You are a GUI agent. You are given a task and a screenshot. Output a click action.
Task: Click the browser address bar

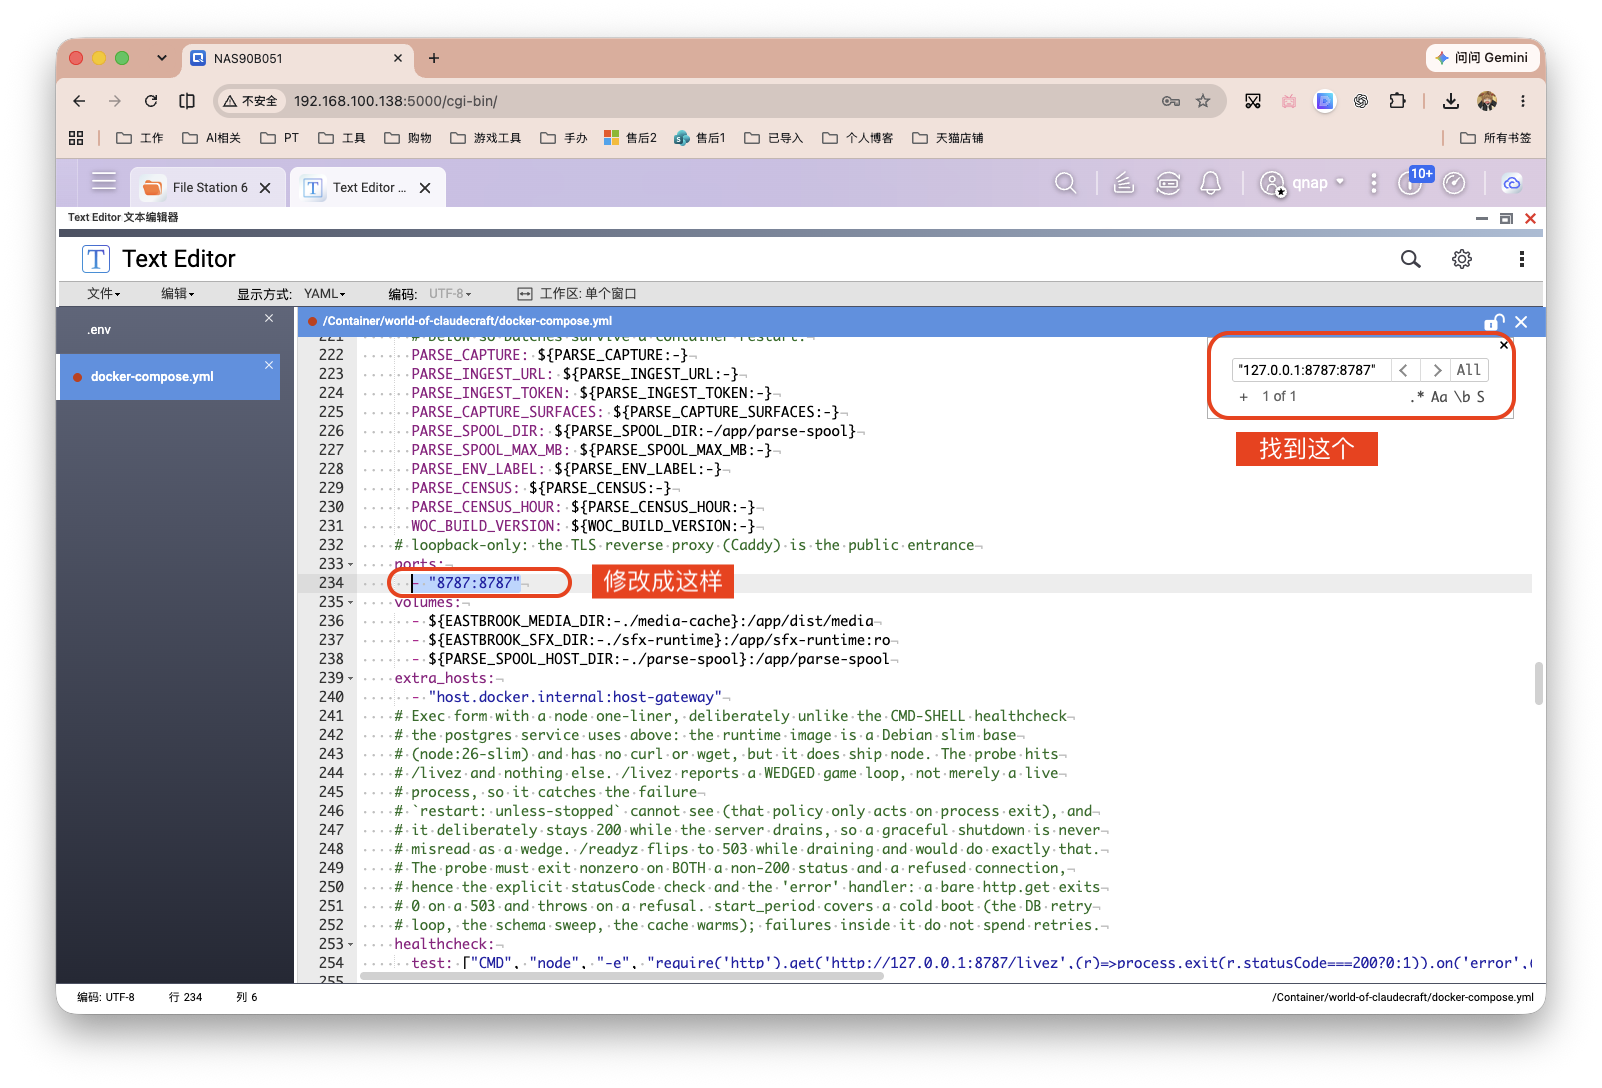click(x=720, y=101)
